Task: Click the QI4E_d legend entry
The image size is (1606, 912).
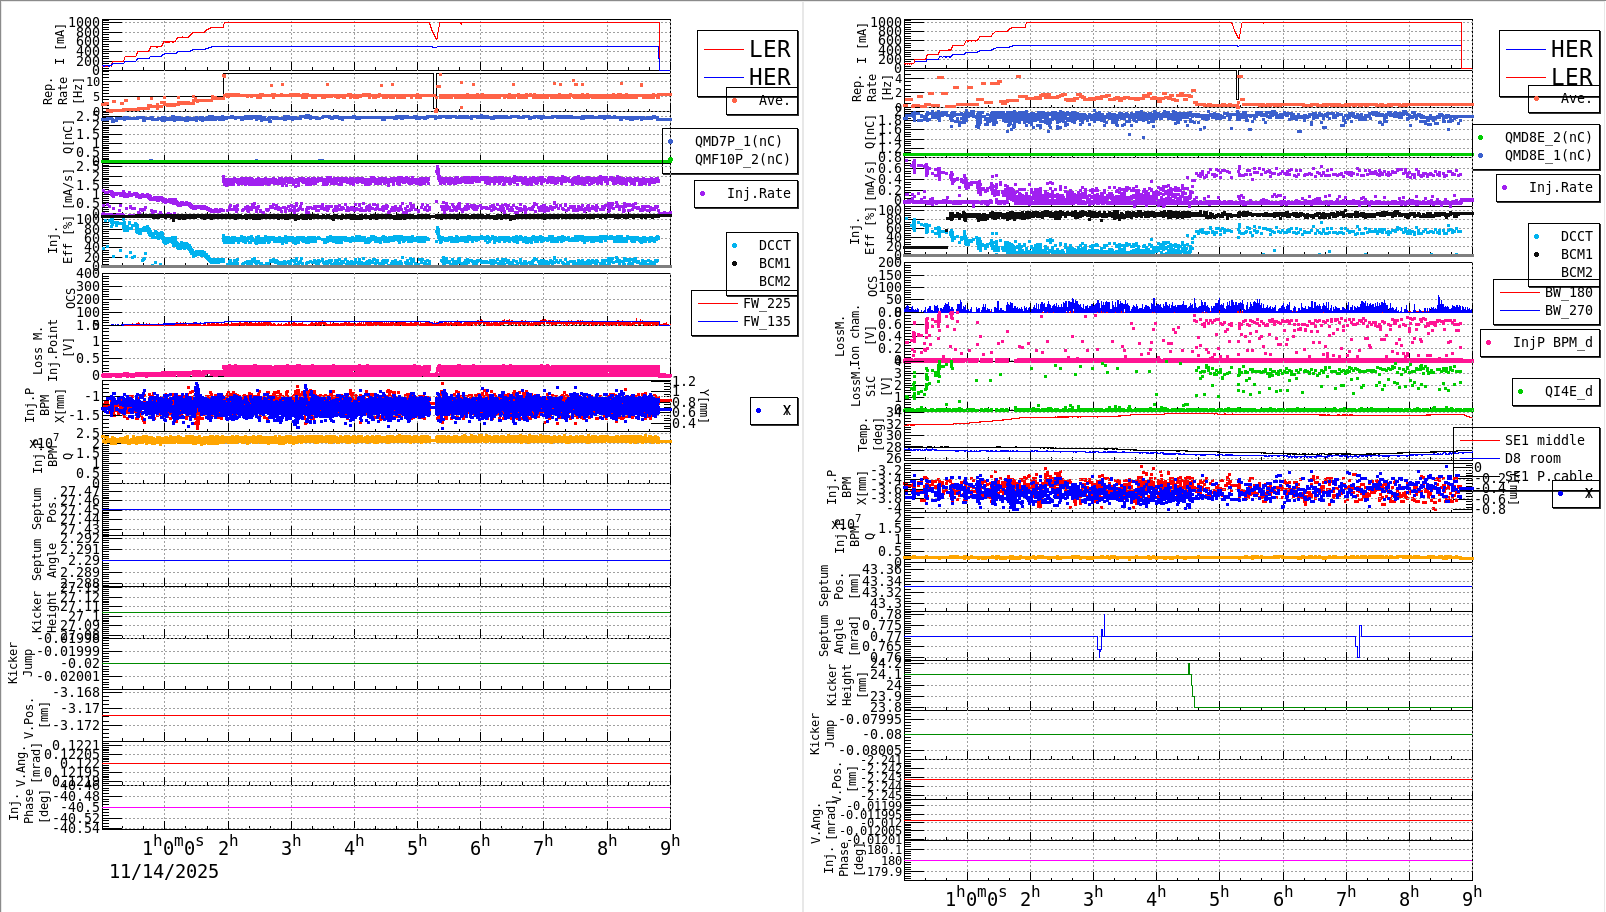Action: pyautogui.click(x=1568, y=391)
